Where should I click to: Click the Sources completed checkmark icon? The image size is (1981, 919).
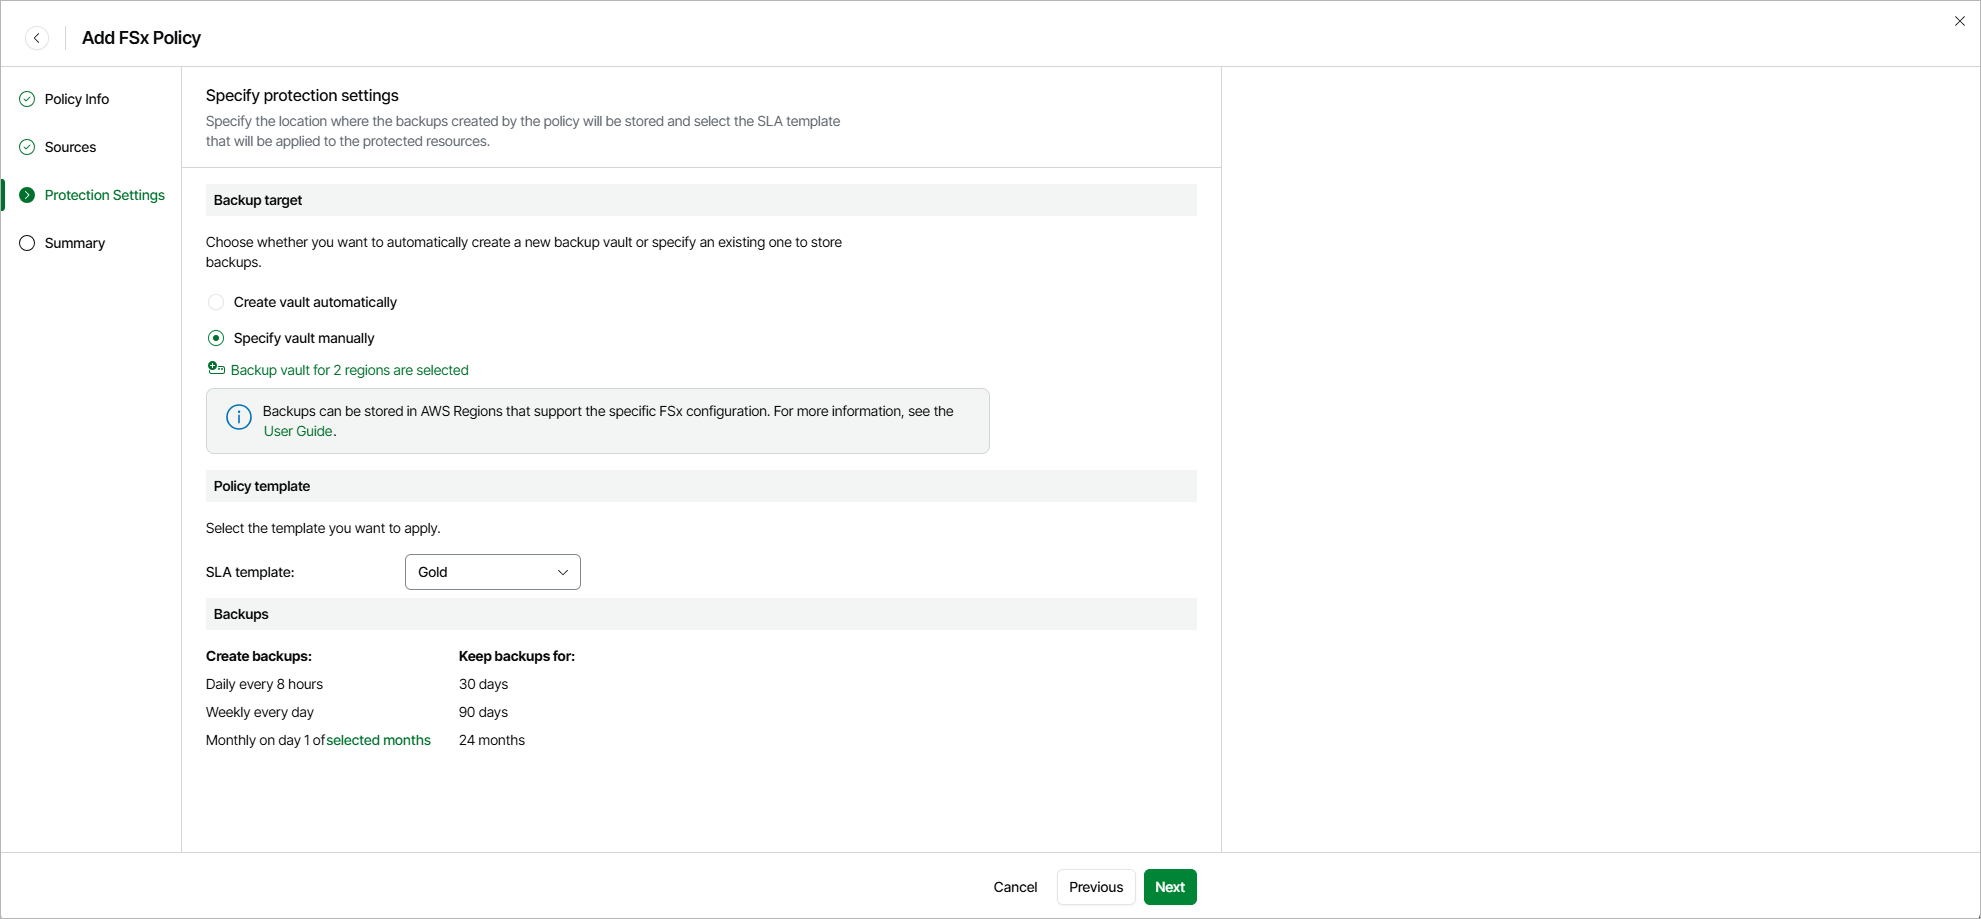tap(27, 147)
